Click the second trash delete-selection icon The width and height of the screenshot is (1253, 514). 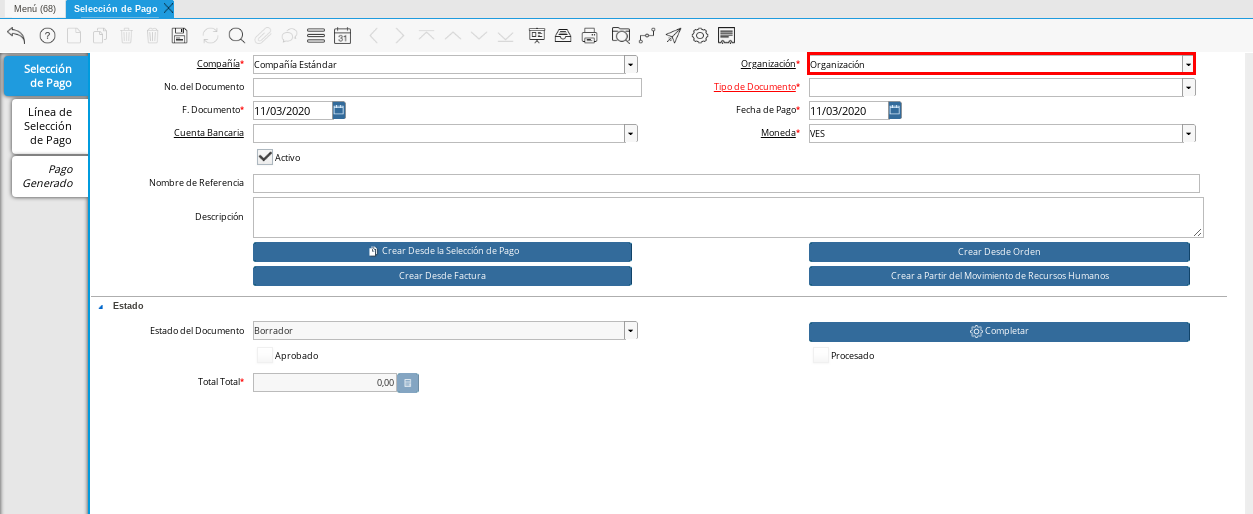click(x=152, y=35)
